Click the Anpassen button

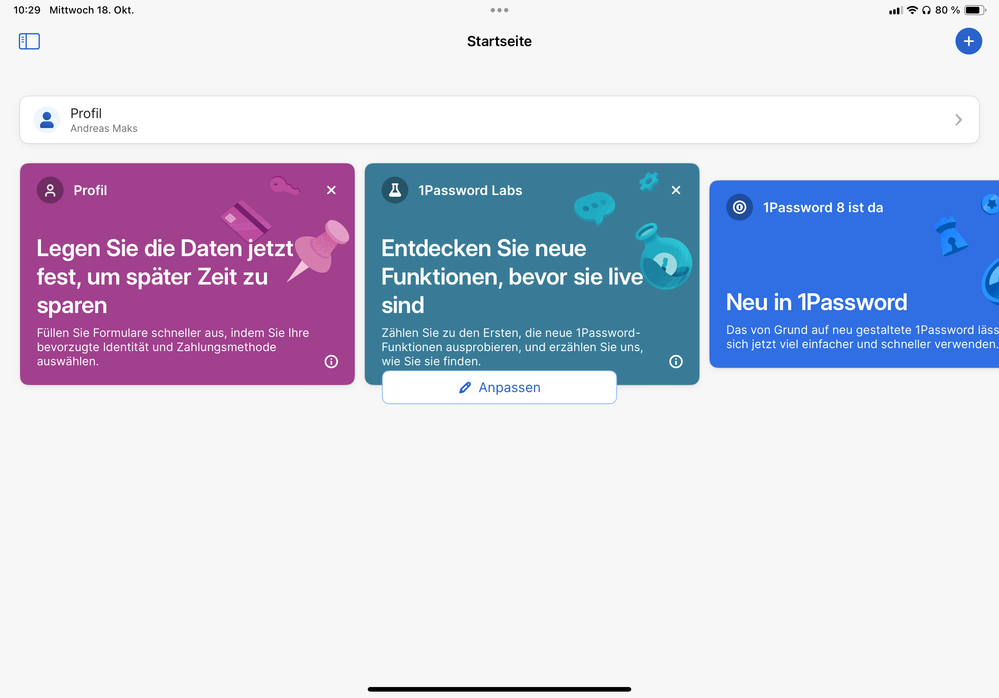(499, 388)
